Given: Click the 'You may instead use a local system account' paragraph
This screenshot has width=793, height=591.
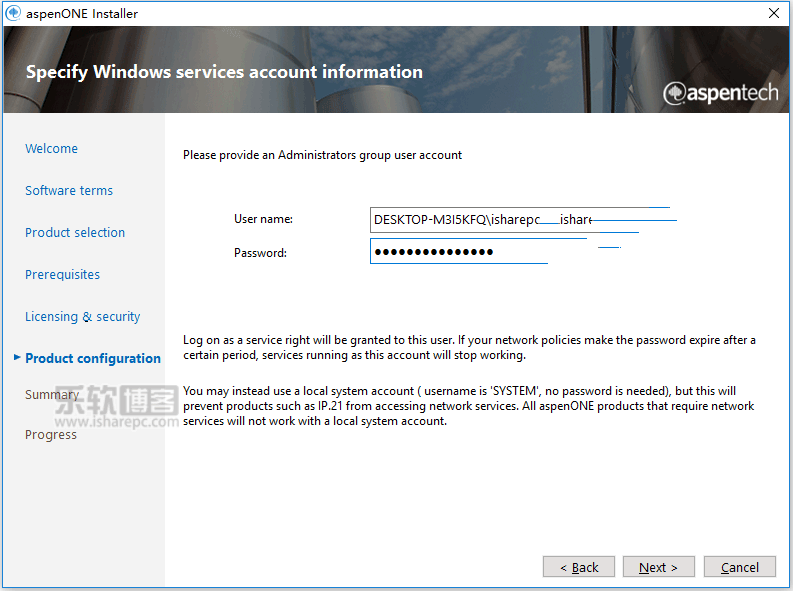Looking at the screenshot, I should pos(468,406).
